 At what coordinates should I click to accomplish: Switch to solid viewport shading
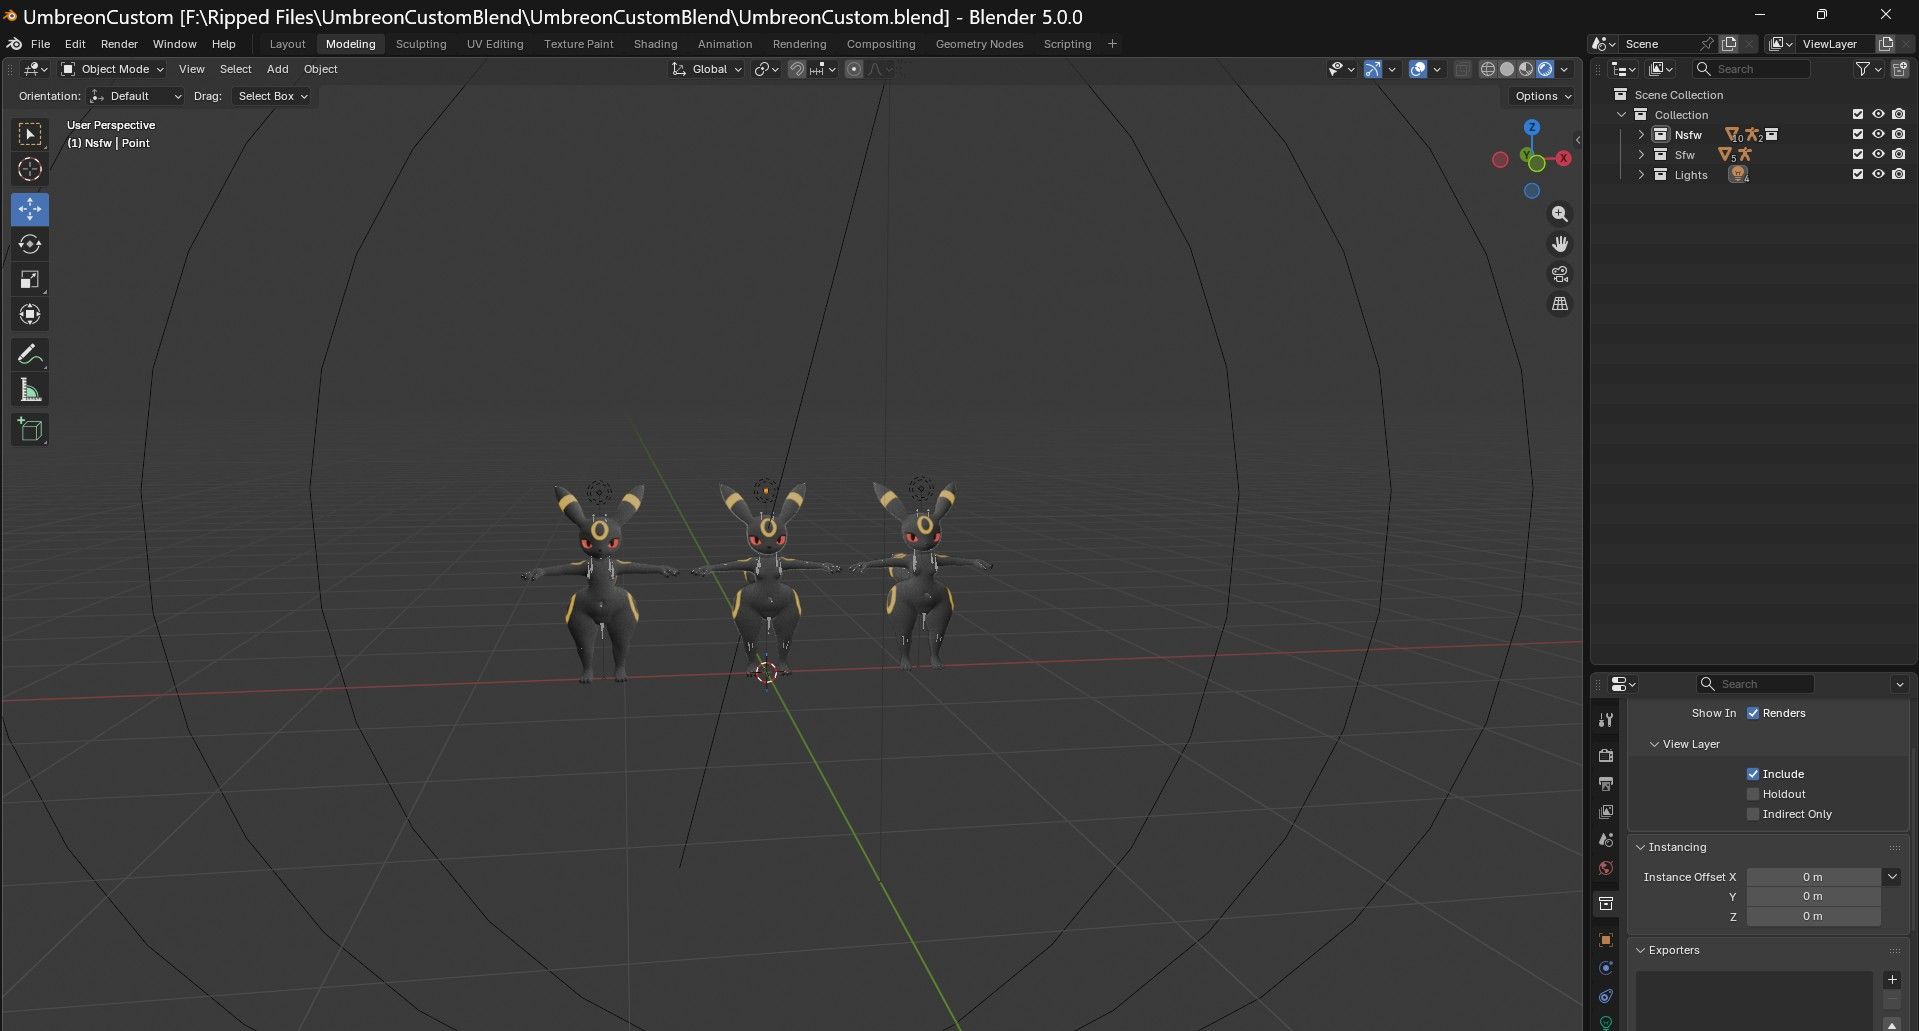point(1507,69)
